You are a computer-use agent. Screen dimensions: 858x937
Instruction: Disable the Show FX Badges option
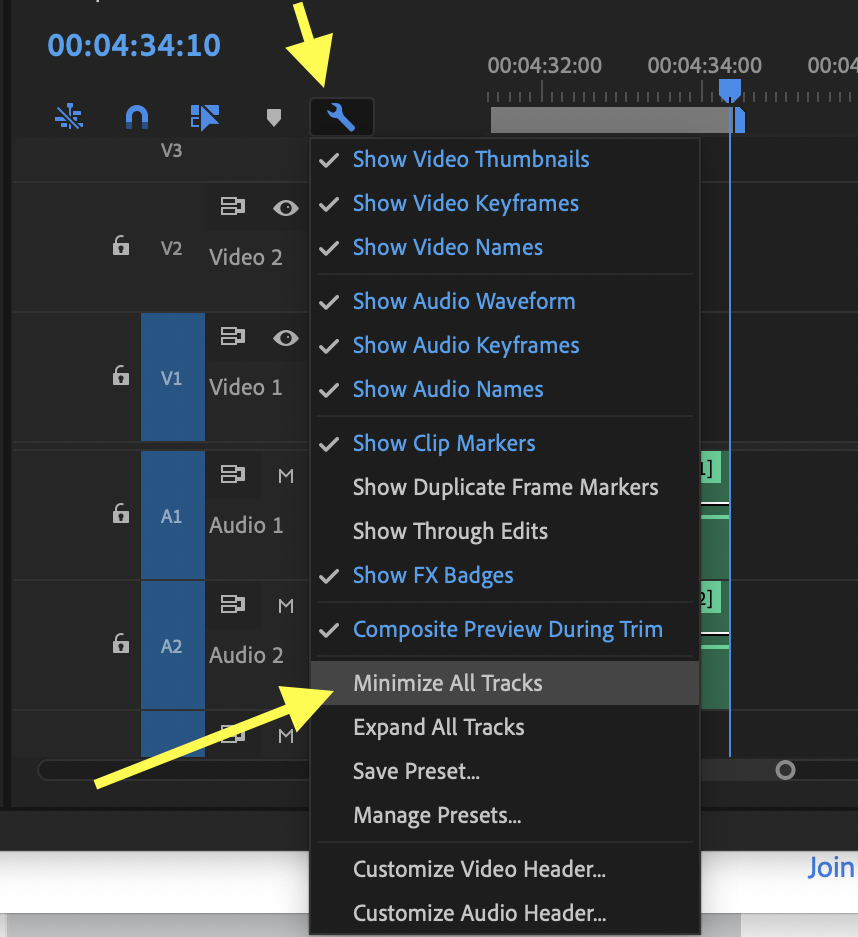click(x=433, y=575)
